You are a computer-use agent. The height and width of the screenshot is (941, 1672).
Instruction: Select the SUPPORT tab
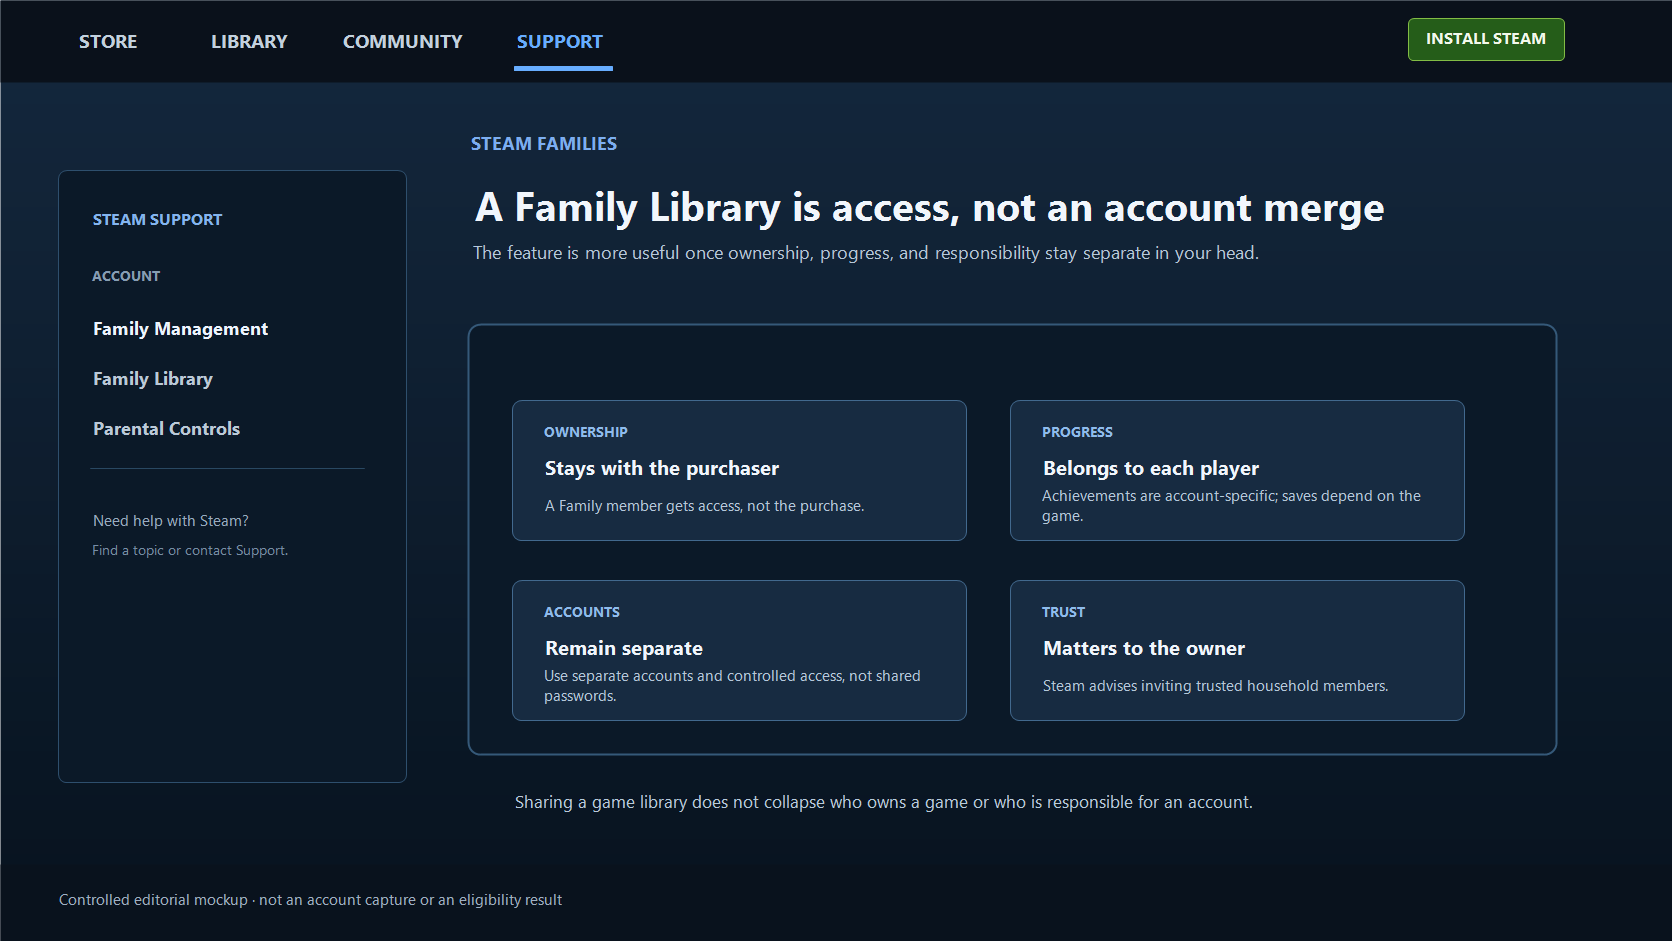coord(560,42)
